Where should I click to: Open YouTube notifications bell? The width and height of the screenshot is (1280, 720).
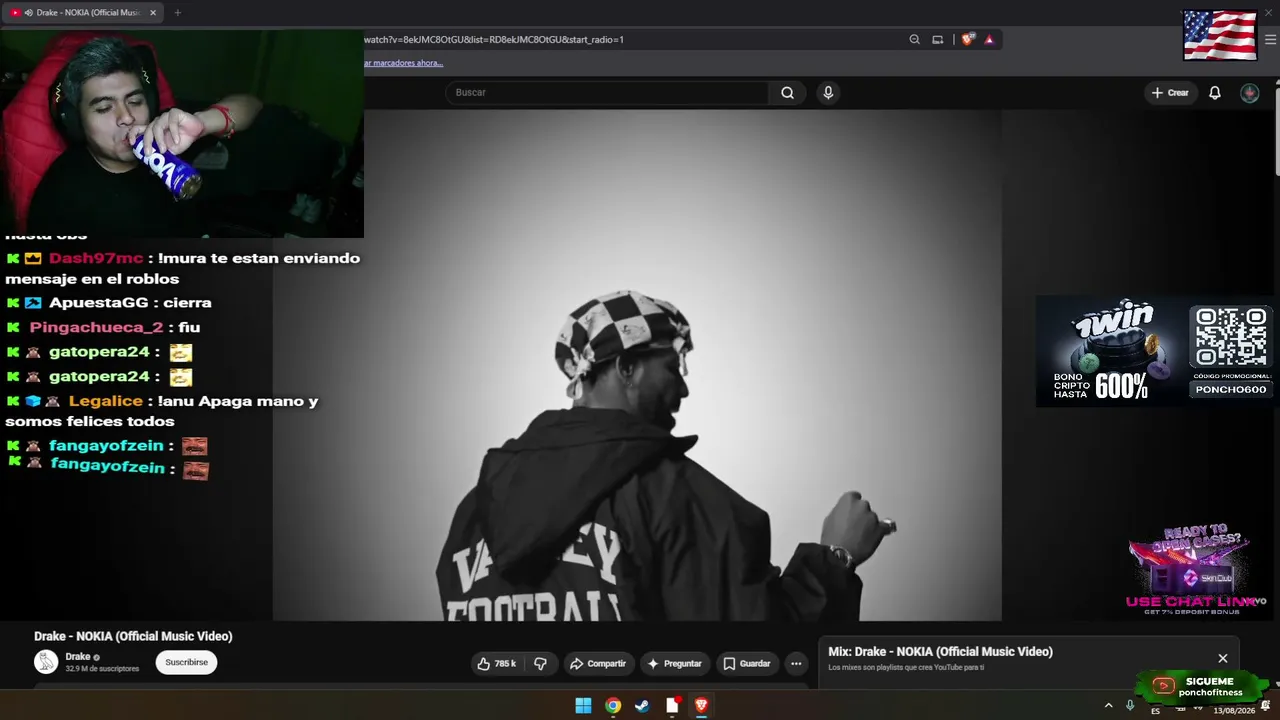(1215, 93)
